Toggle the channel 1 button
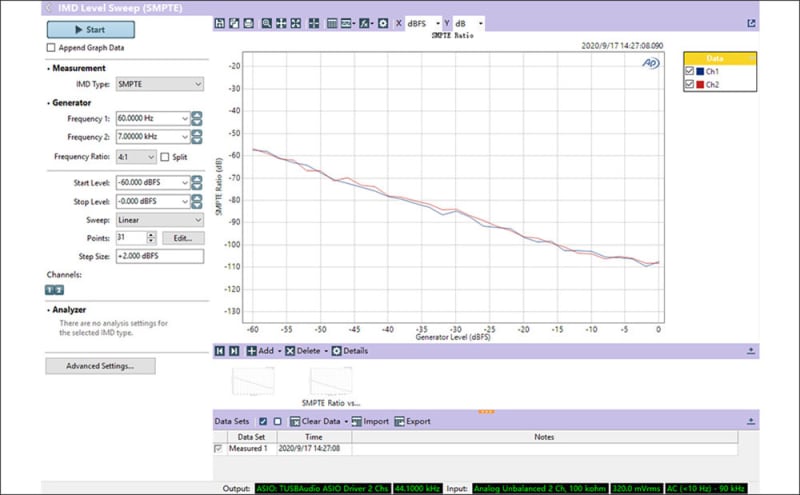 pos(49,290)
